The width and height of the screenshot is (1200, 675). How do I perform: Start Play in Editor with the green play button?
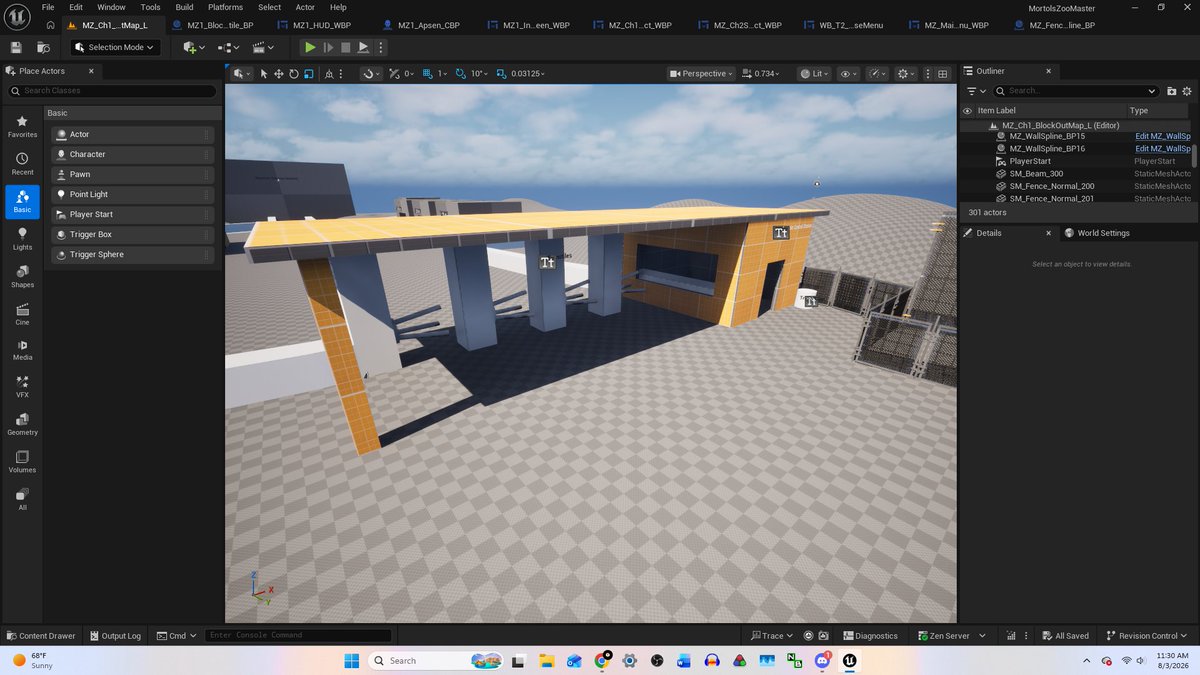click(310, 47)
